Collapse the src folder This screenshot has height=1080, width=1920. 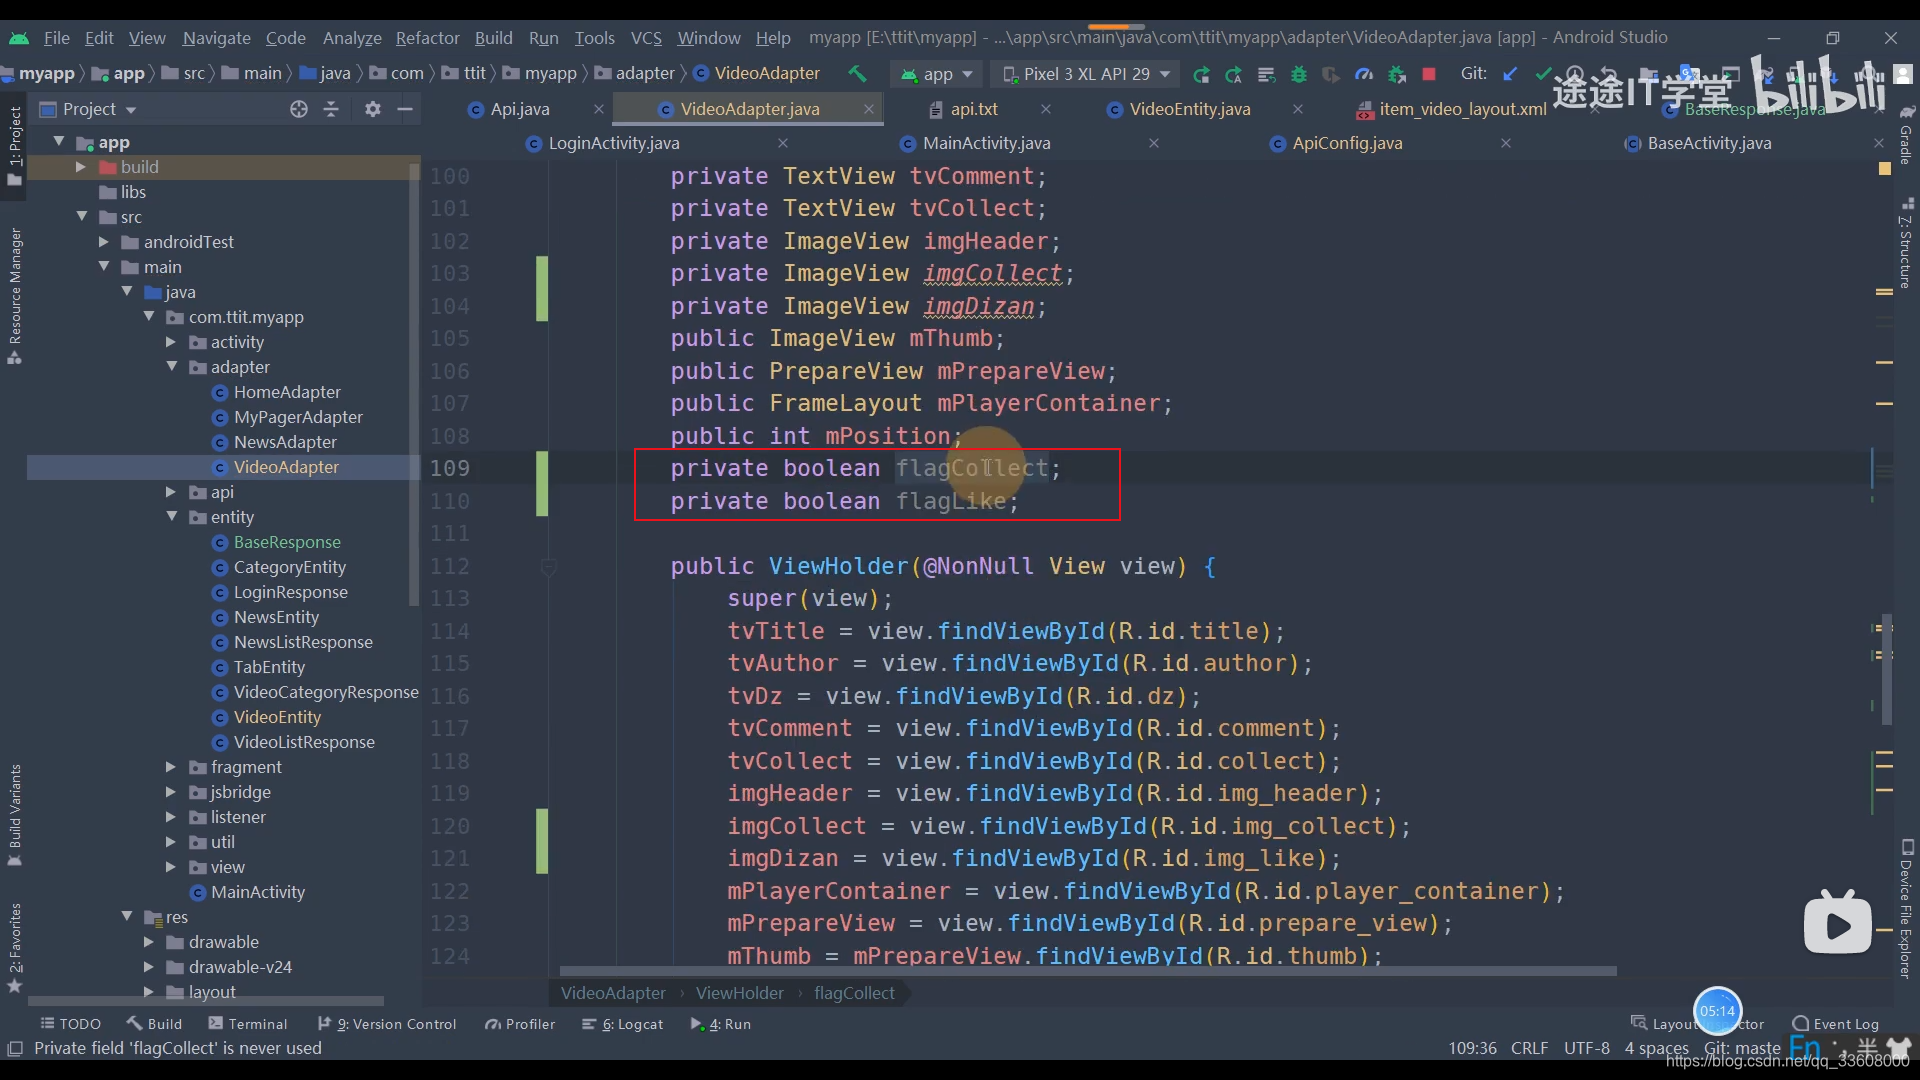[81, 217]
